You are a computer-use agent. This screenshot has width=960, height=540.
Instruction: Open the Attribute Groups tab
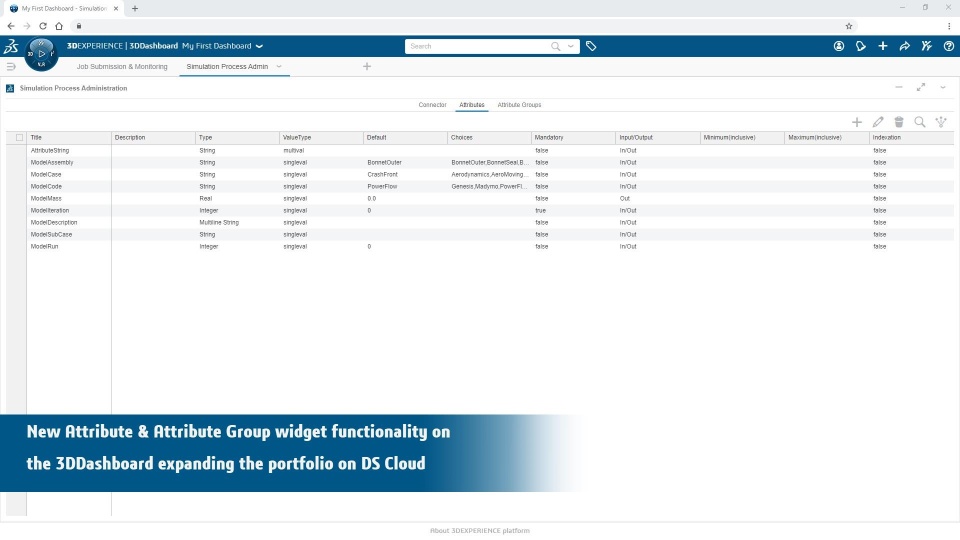(519, 105)
